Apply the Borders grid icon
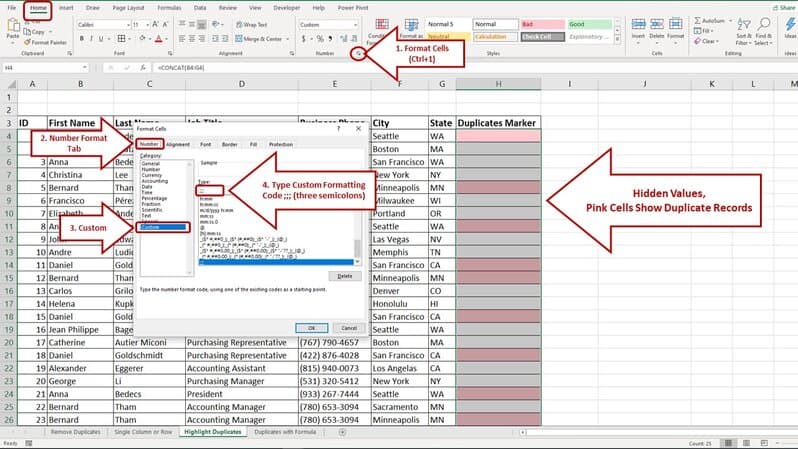The image size is (798, 449). coord(121,39)
